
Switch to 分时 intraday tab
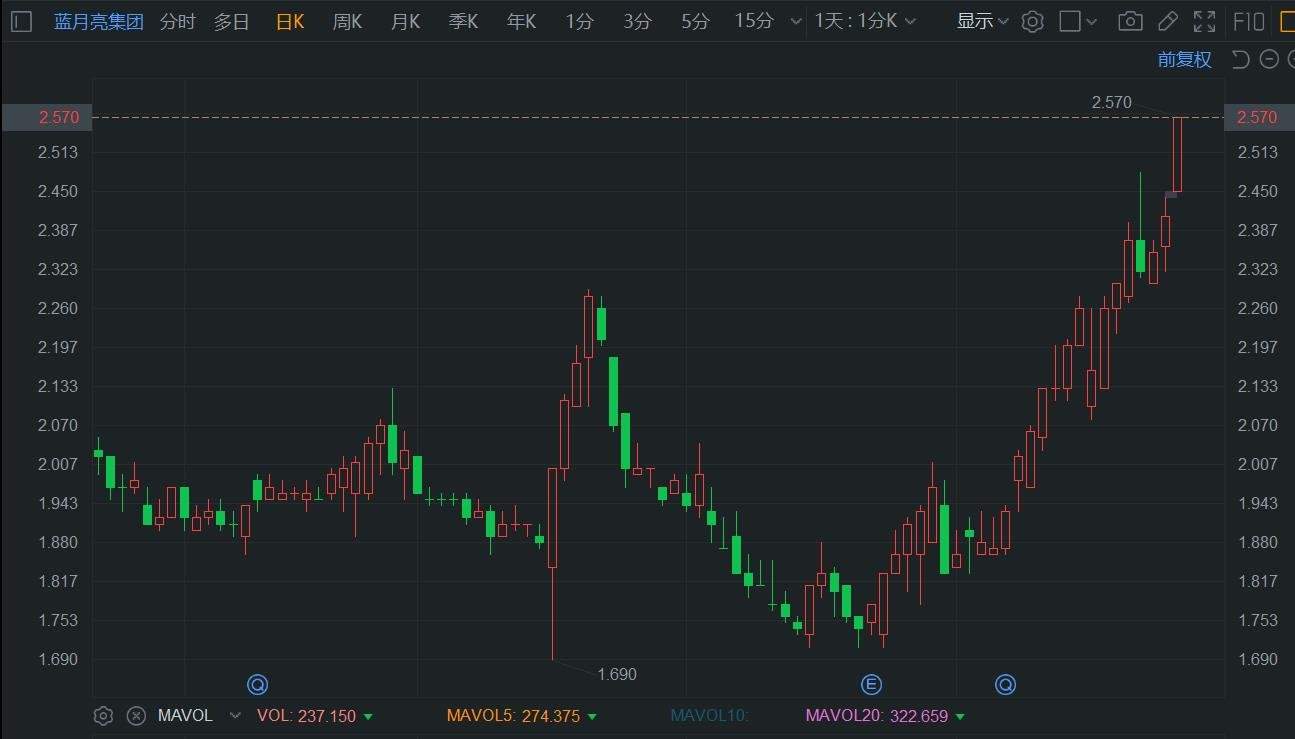(x=177, y=21)
